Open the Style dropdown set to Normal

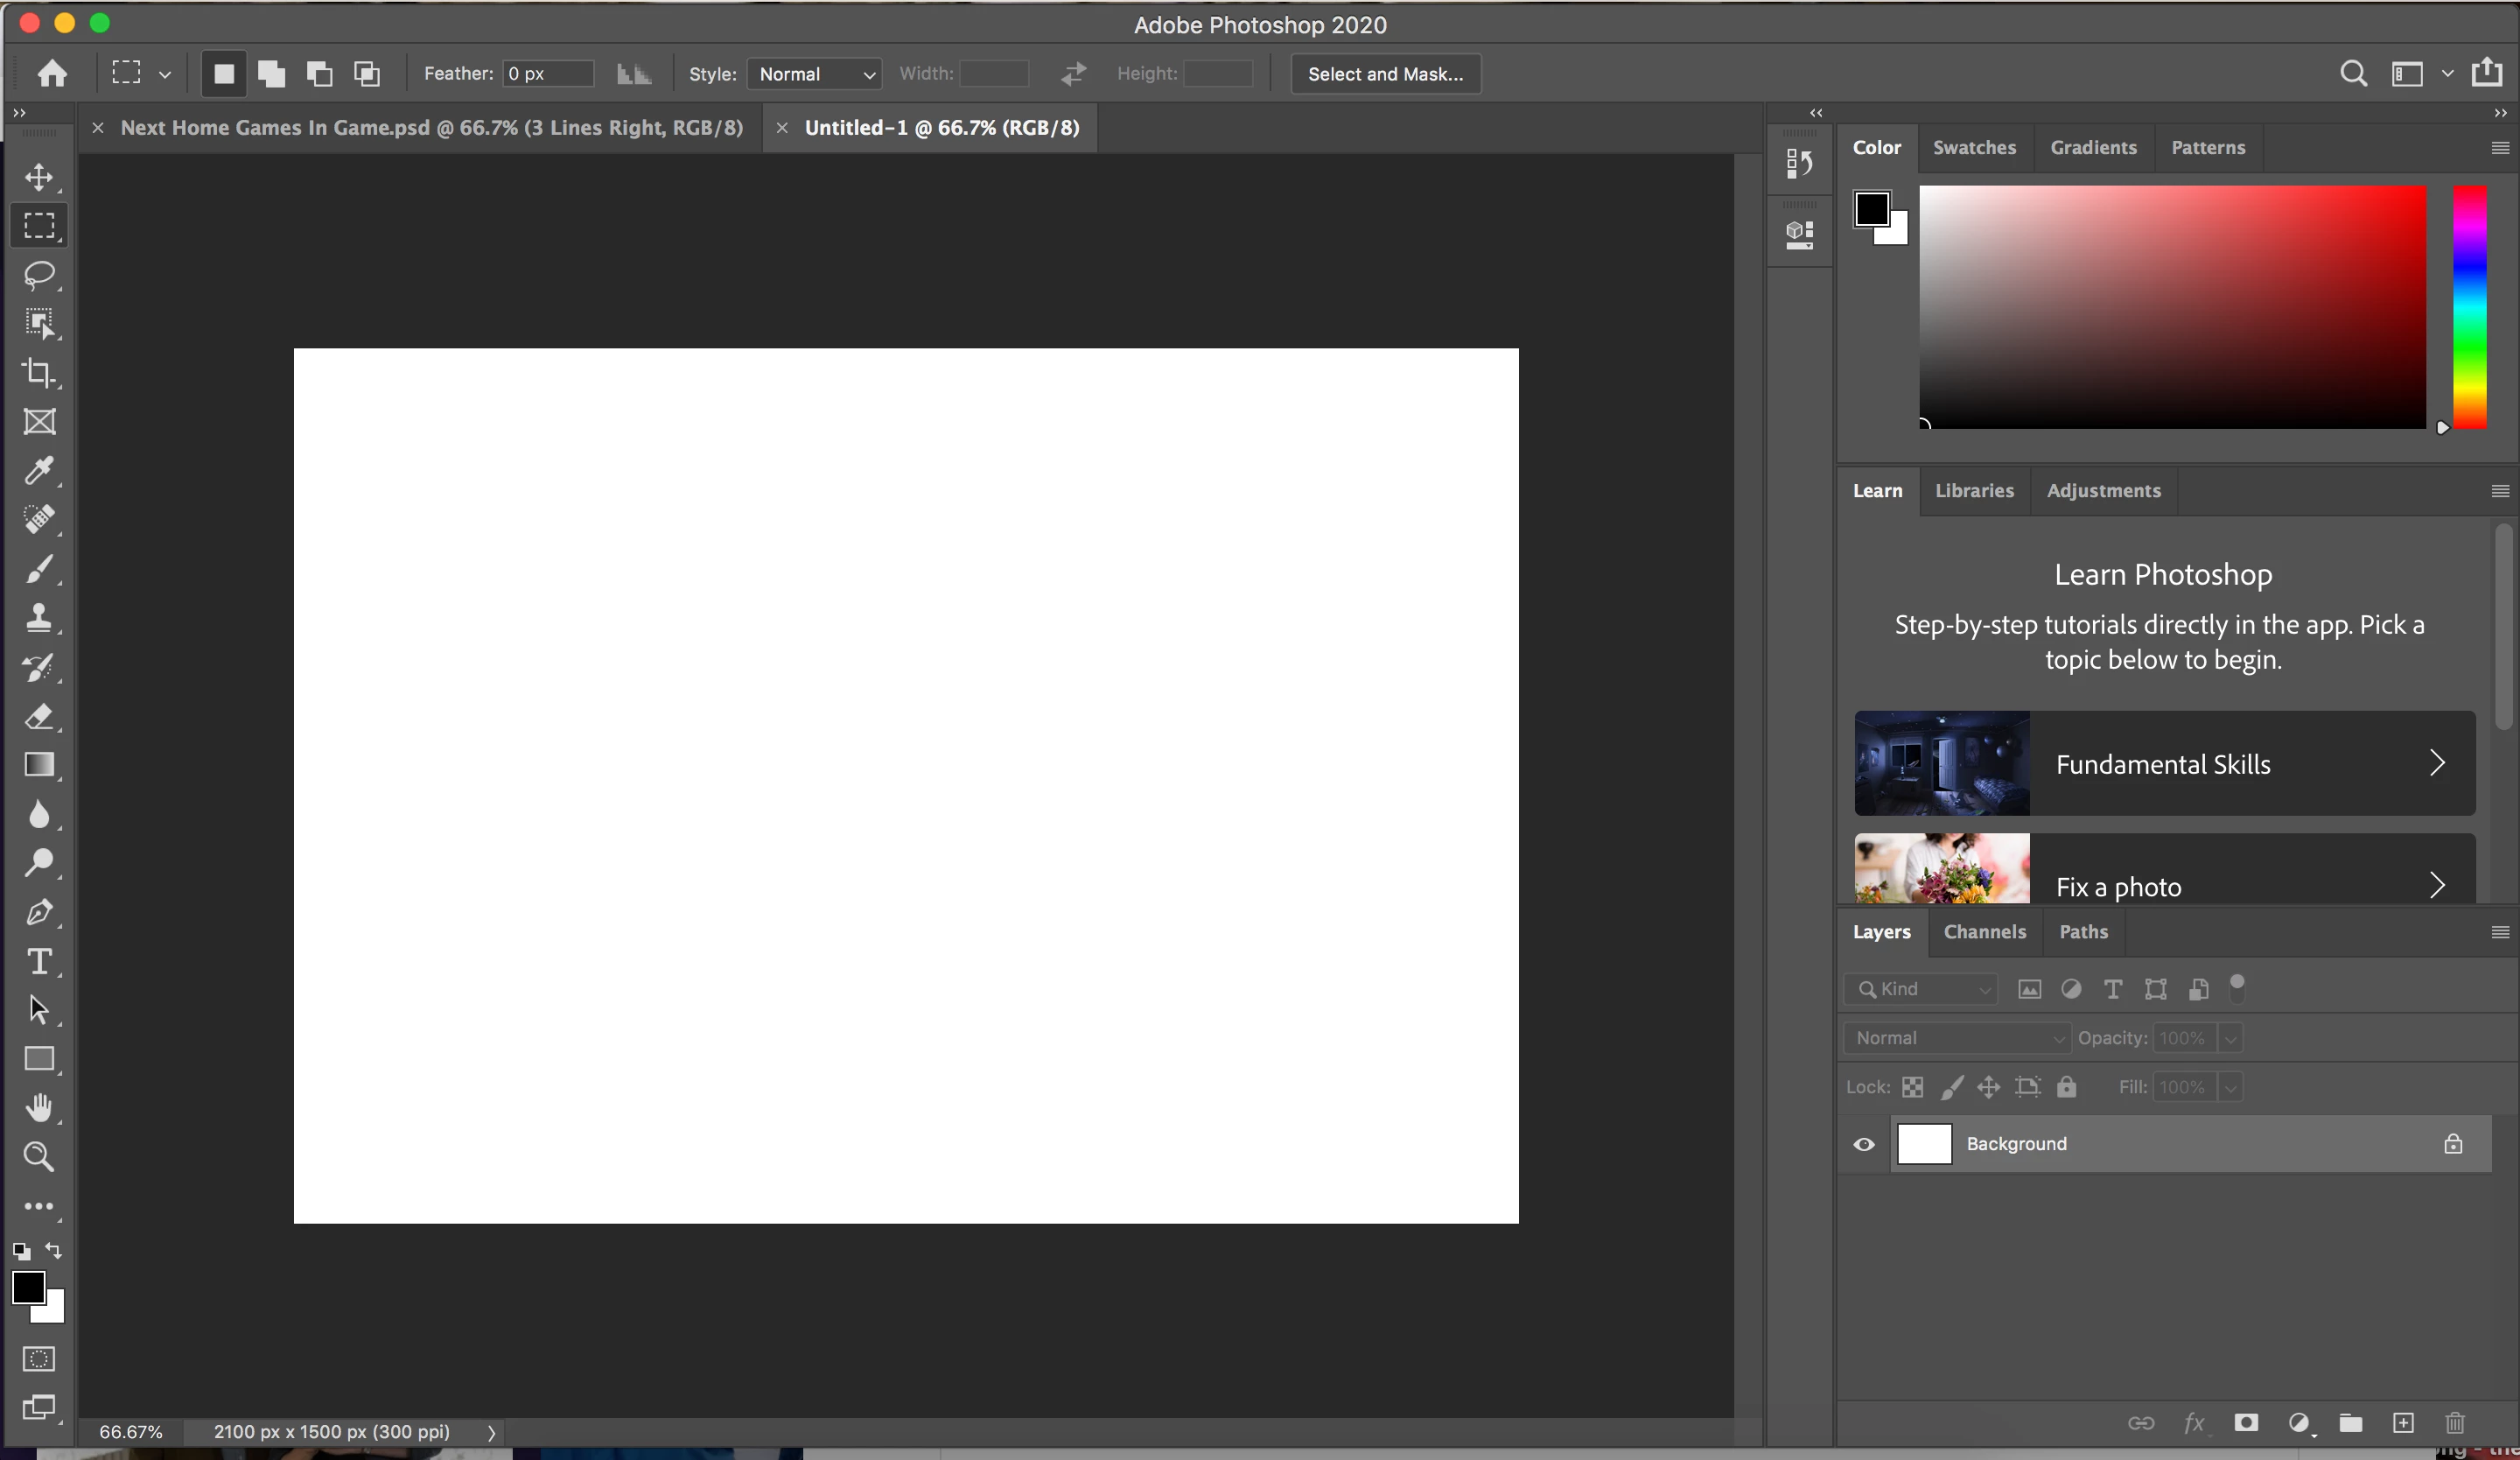[814, 74]
